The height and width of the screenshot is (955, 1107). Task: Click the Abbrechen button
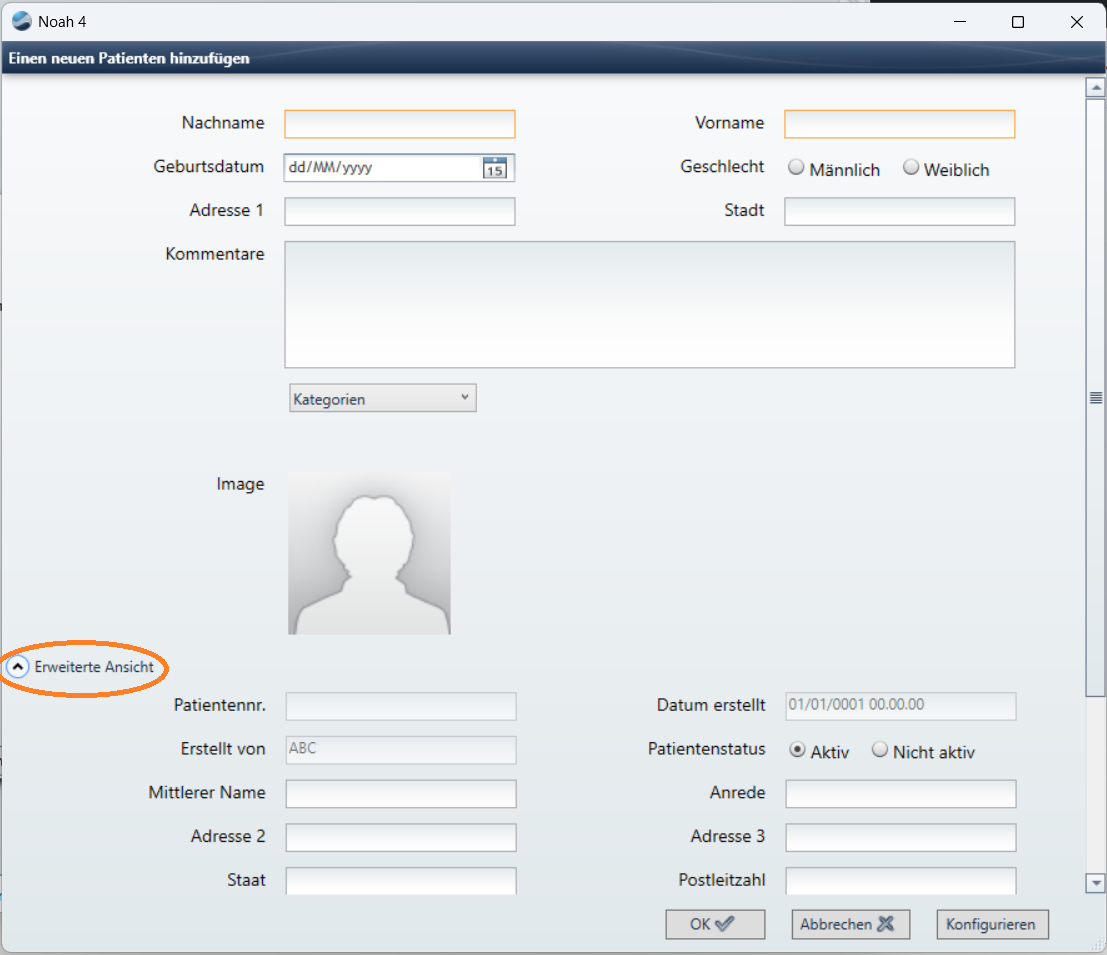(x=851, y=924)
